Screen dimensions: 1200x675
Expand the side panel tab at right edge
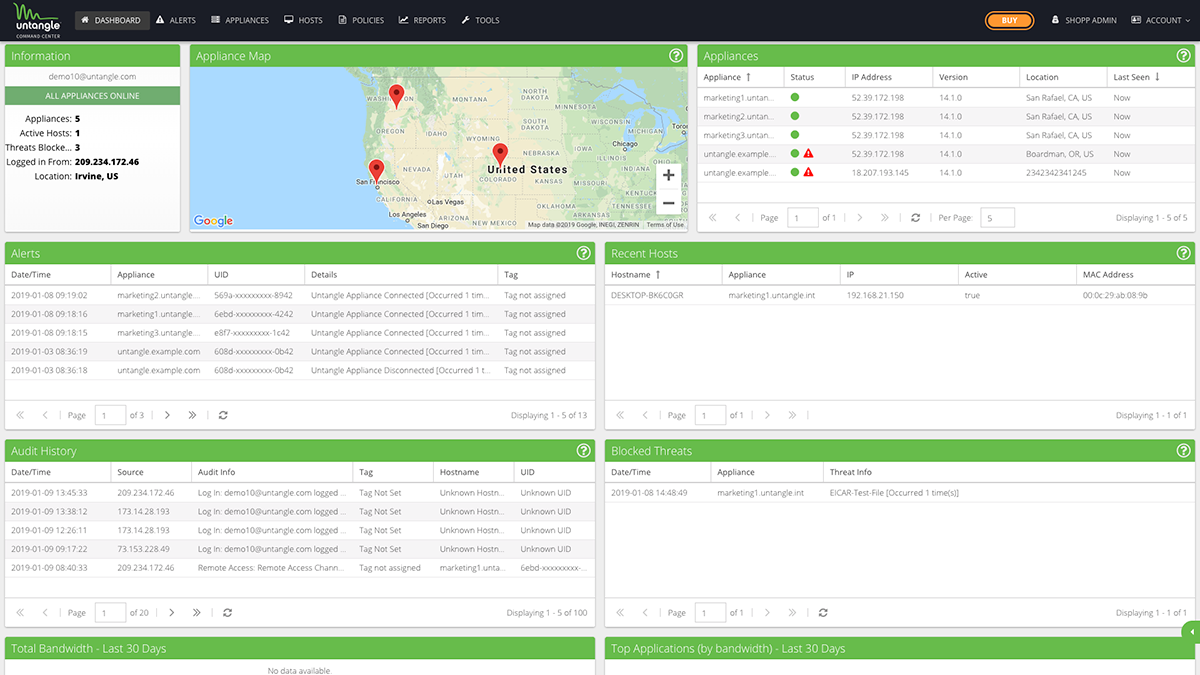(1191, 631)
